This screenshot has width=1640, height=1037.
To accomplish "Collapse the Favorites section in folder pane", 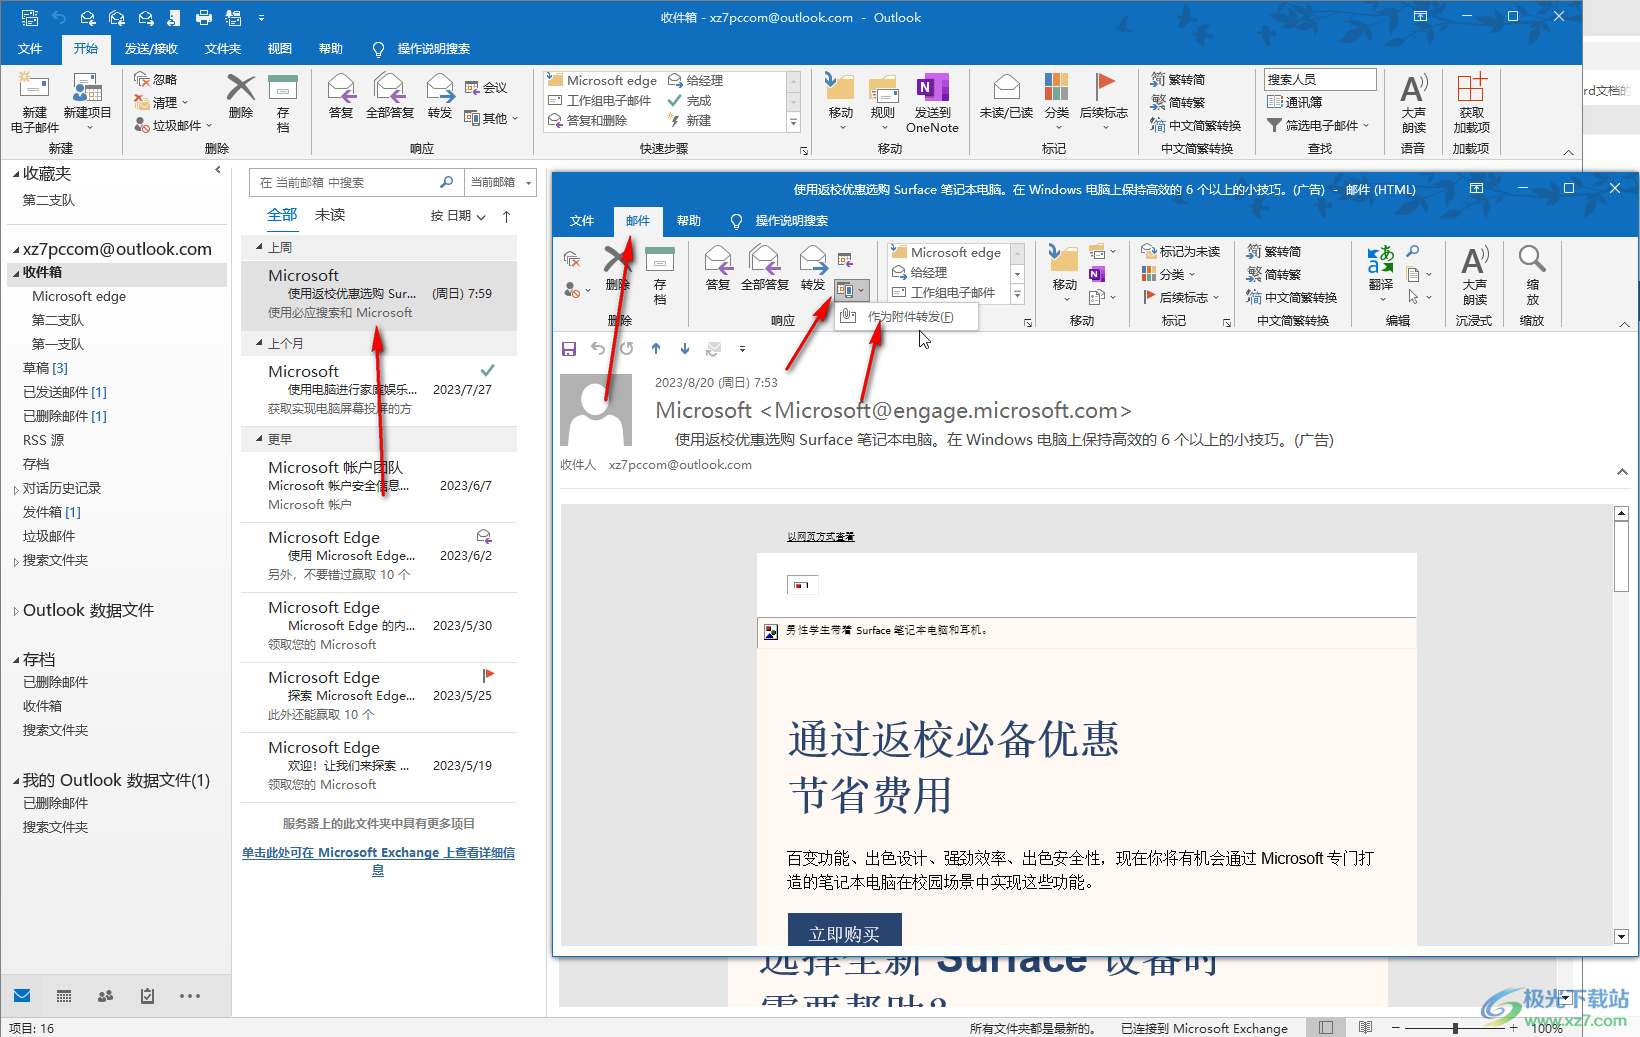I will tap(16, 174).
